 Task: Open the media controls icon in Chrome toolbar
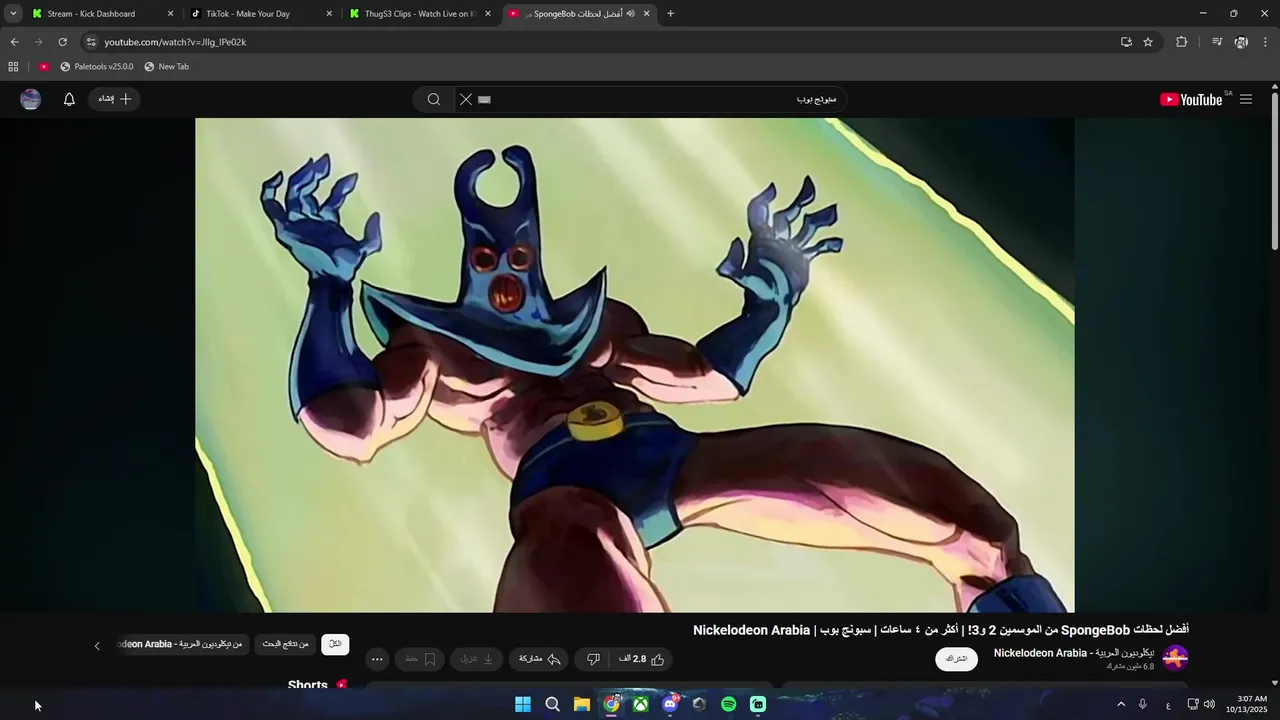1217,42
